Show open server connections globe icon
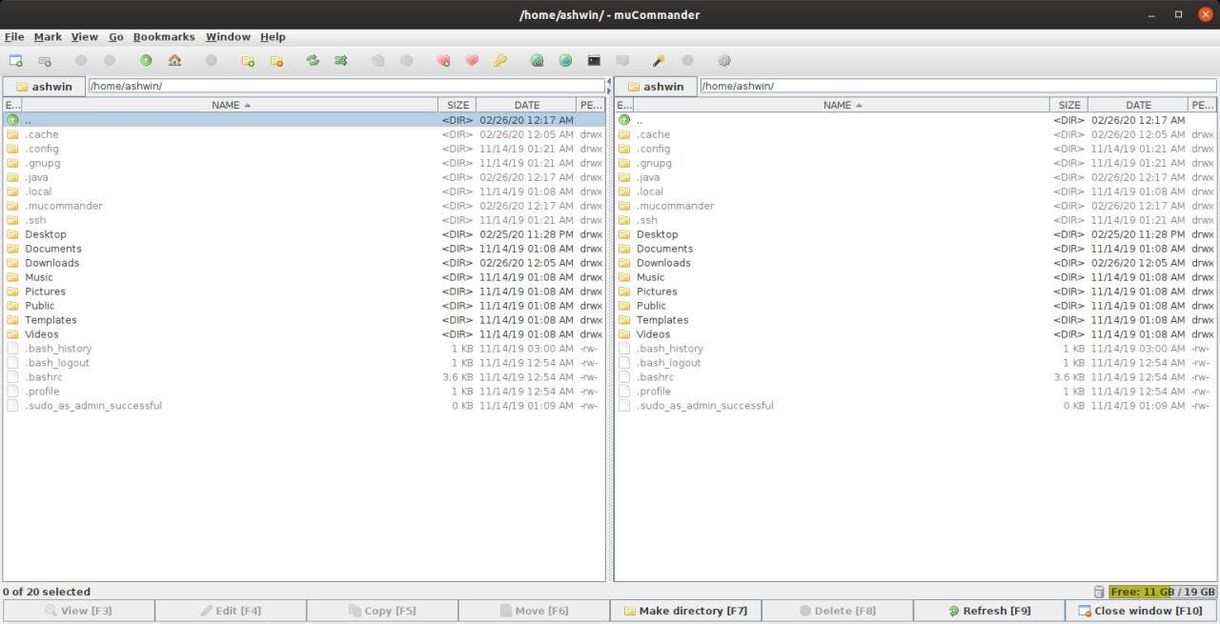Viewport: 1220px width, 624px height. coord(566,61)
